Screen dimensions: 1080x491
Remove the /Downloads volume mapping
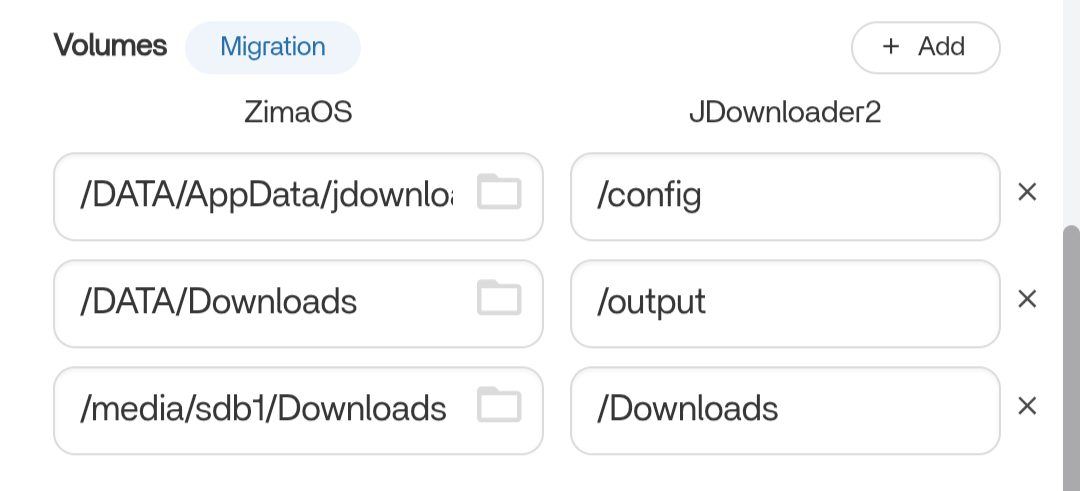1026,406
